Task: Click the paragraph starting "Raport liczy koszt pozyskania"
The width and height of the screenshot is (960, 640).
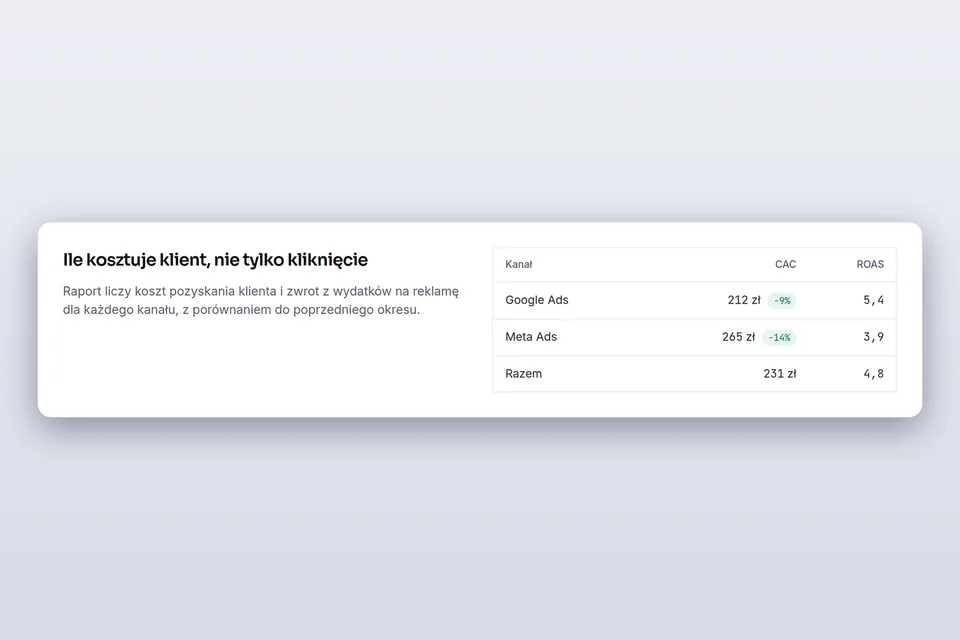Action: pyautogui.click(x=261, y=301)
